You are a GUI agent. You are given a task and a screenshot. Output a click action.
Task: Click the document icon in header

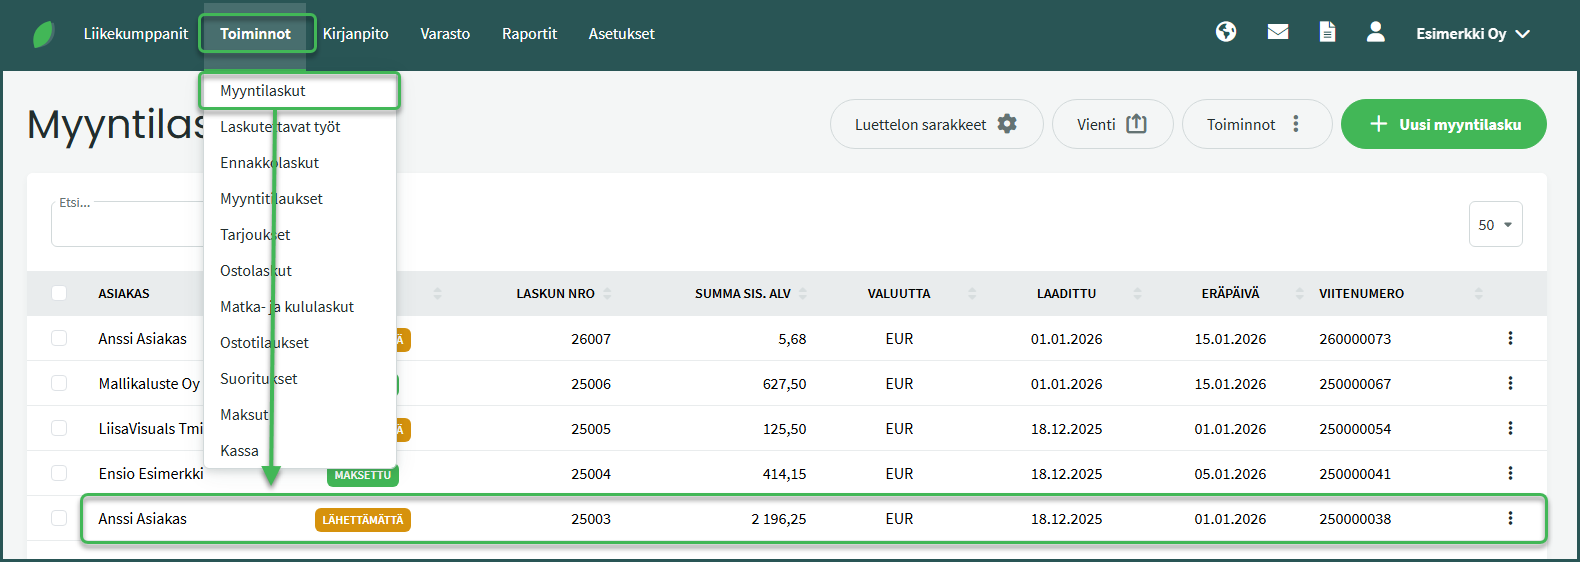click(x=1327, y=32)
